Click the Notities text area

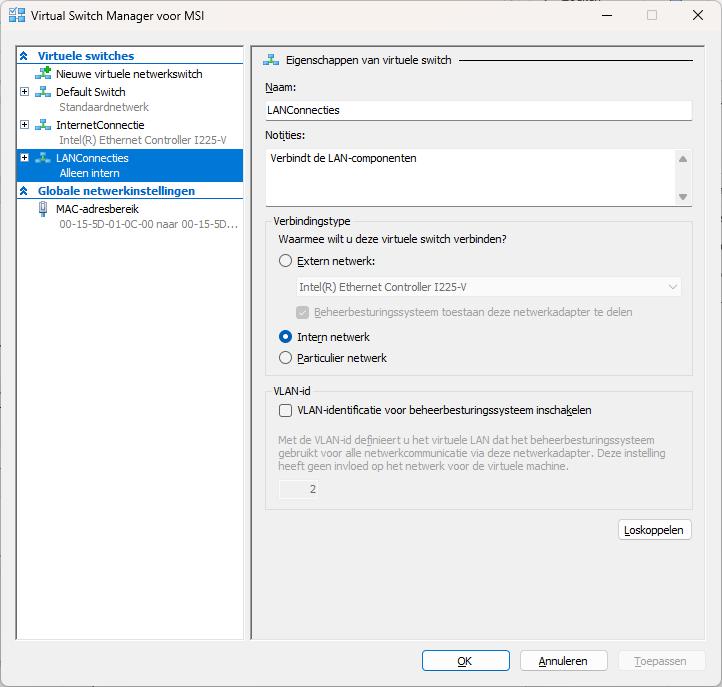point(470,177)
